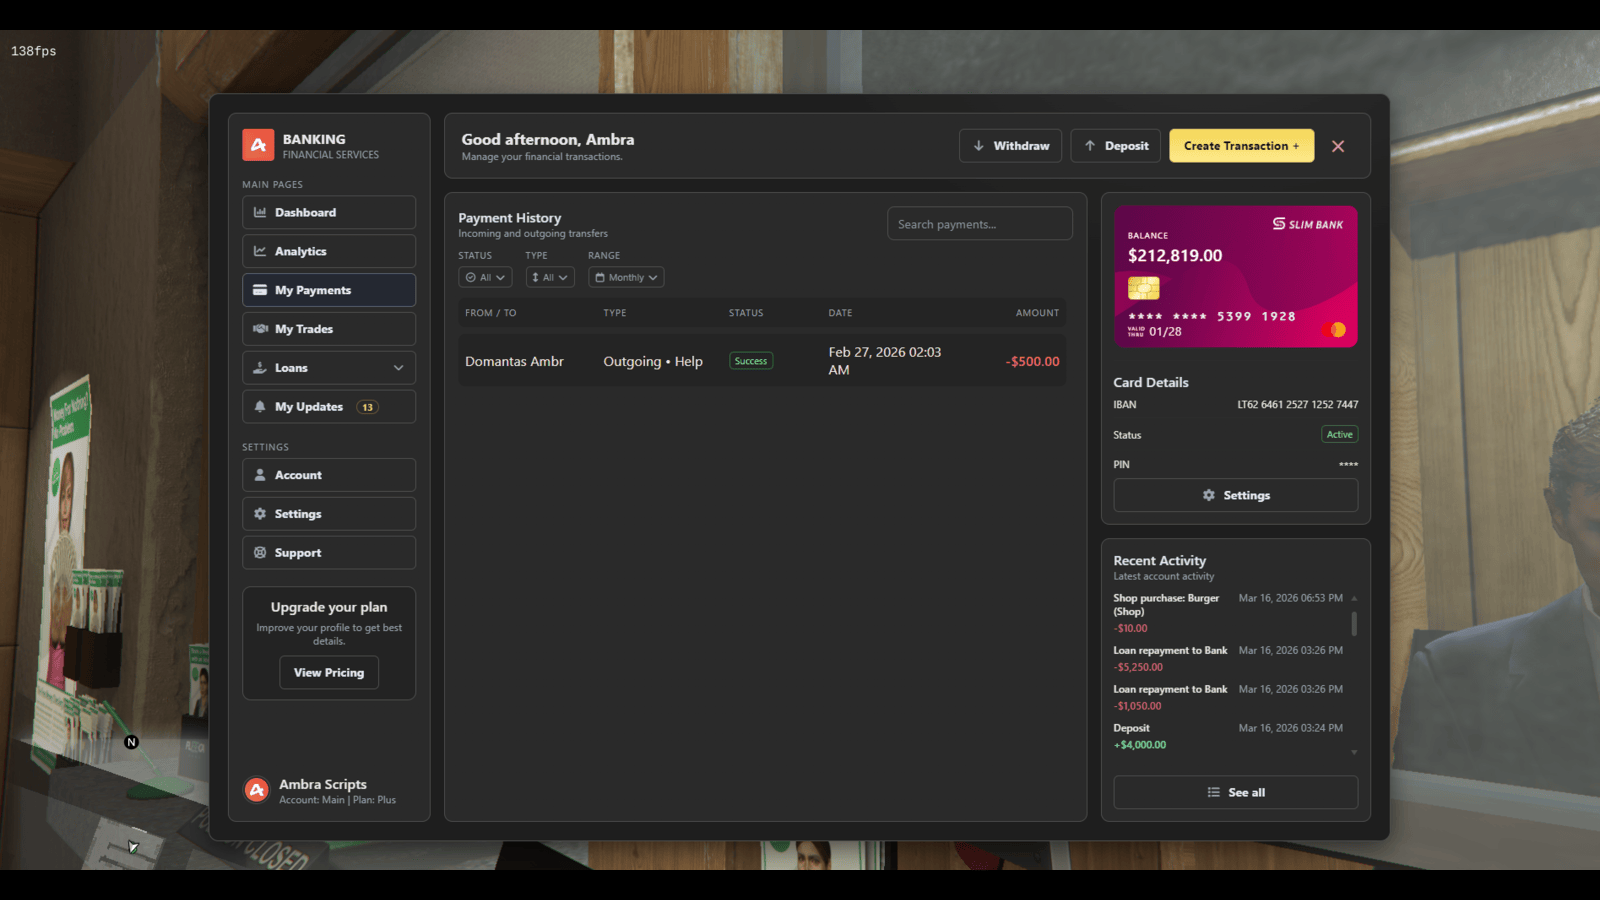The height and width of the screenshot is (900, 1600).
Task: Focus the Search payments input field
Action: (979, 224)
